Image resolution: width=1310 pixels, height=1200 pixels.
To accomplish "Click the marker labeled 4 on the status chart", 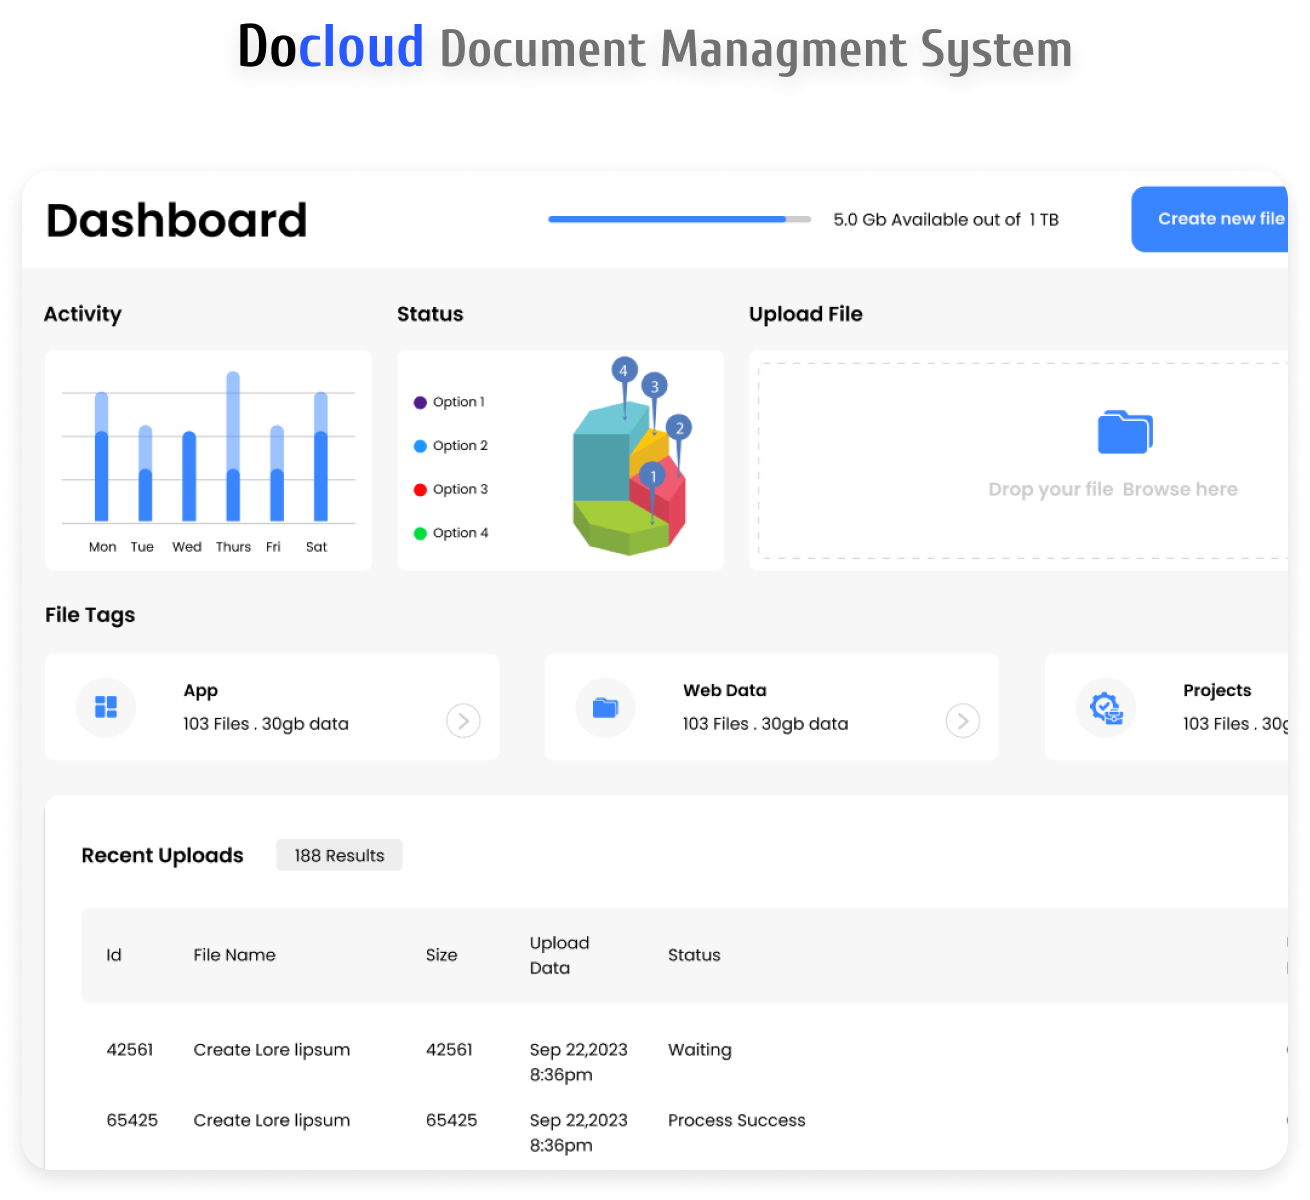I will point(624,370).
